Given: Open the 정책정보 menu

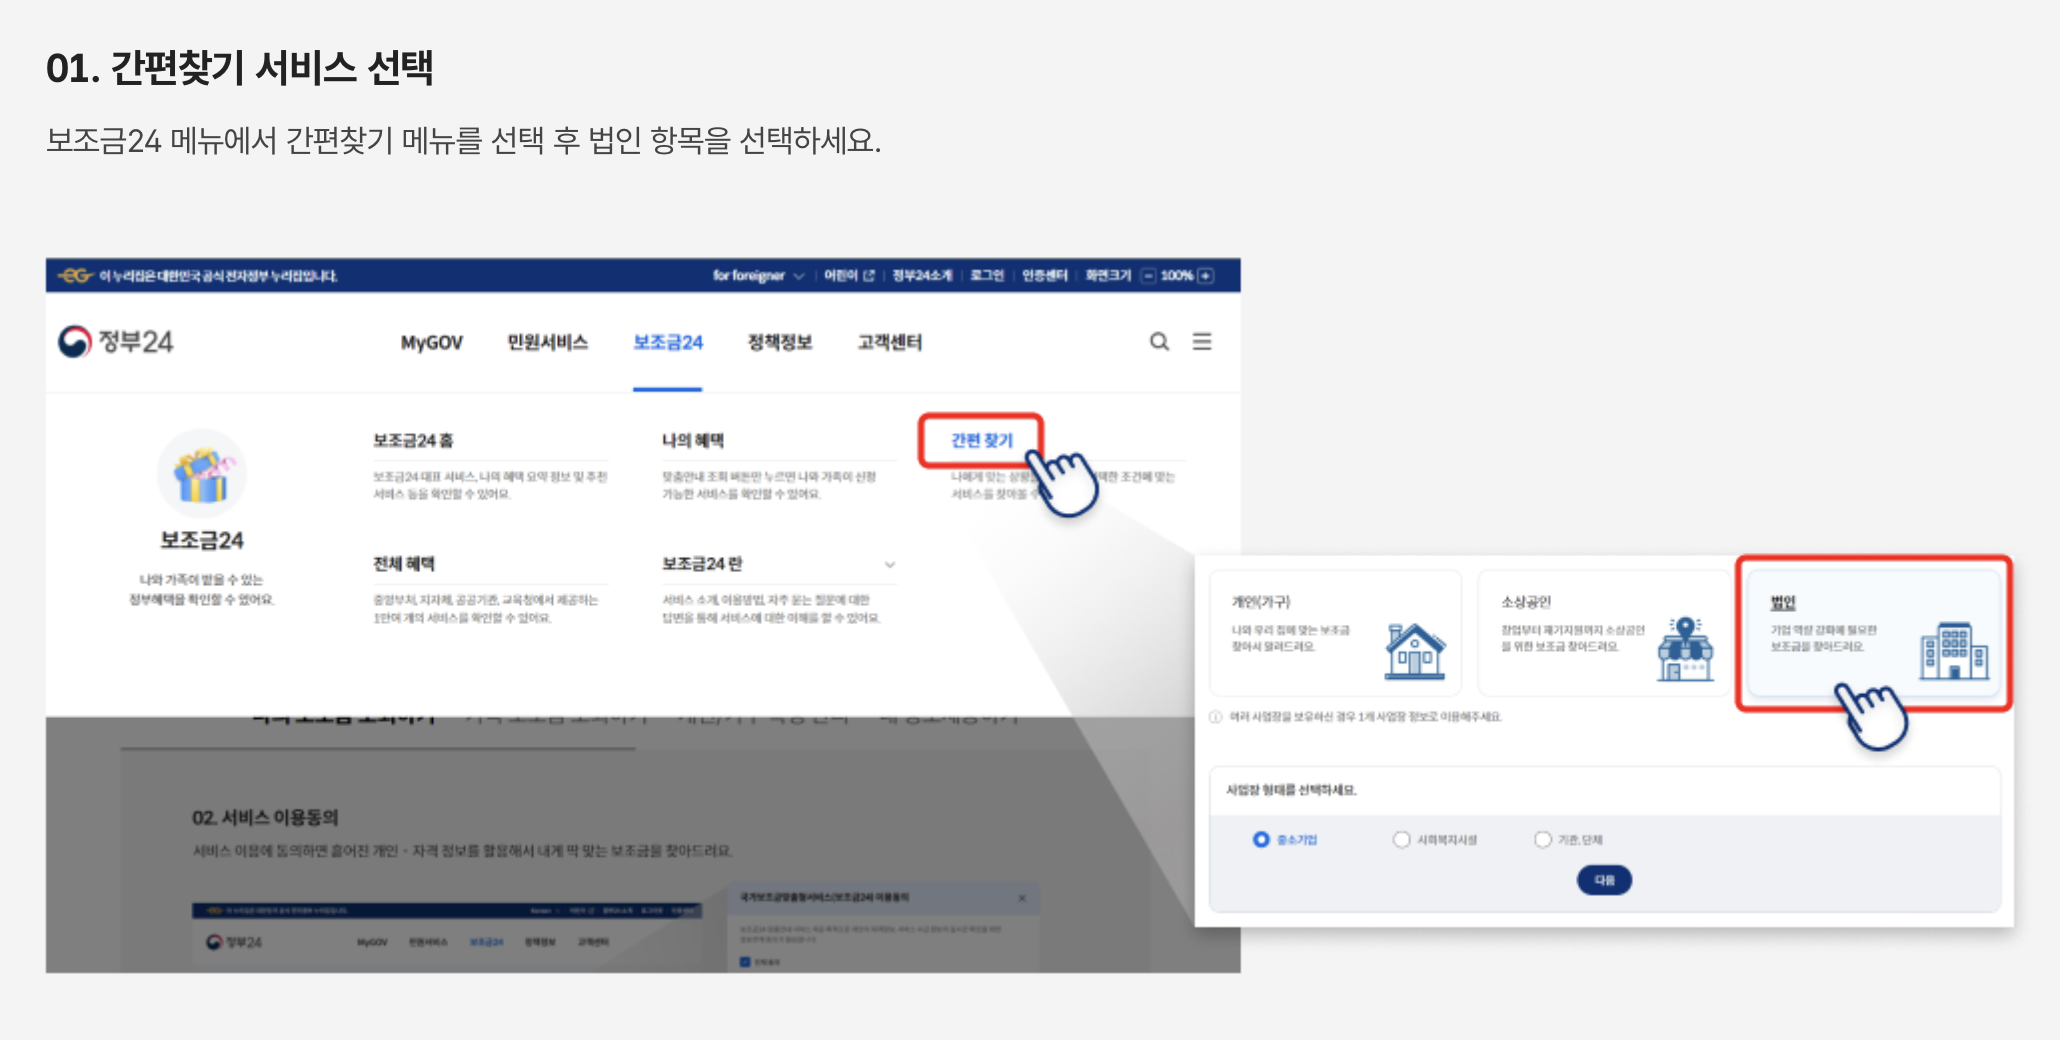Looking at the screenshot, I should pyautogui.click(x=780, y=343).
